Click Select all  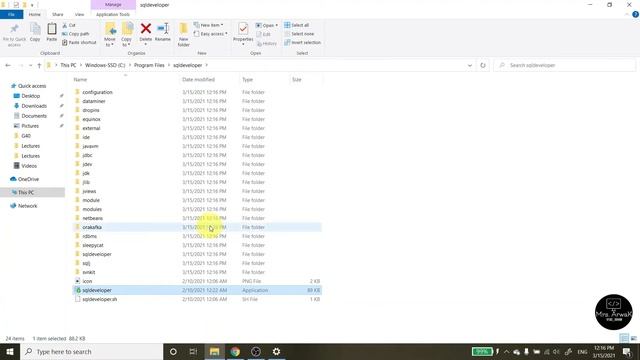pyautogui.click(x=297, y=25)
